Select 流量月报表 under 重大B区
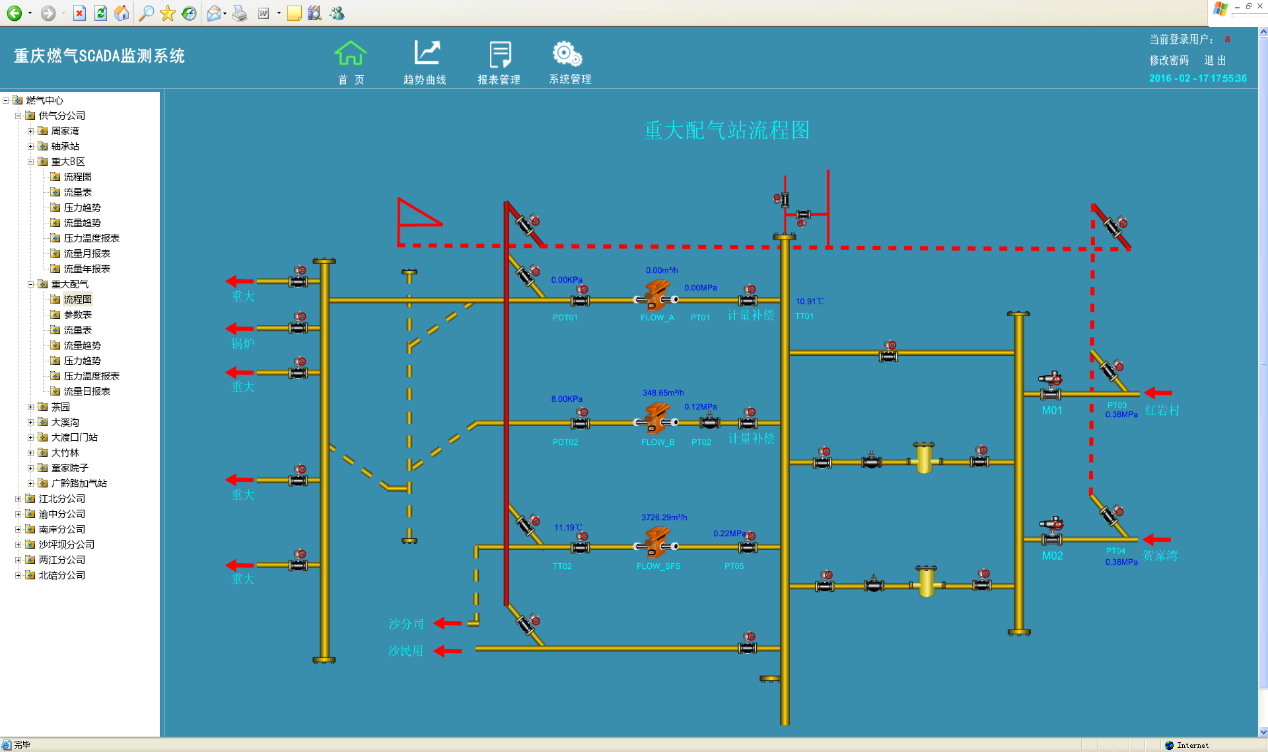 tap(87, 254)
